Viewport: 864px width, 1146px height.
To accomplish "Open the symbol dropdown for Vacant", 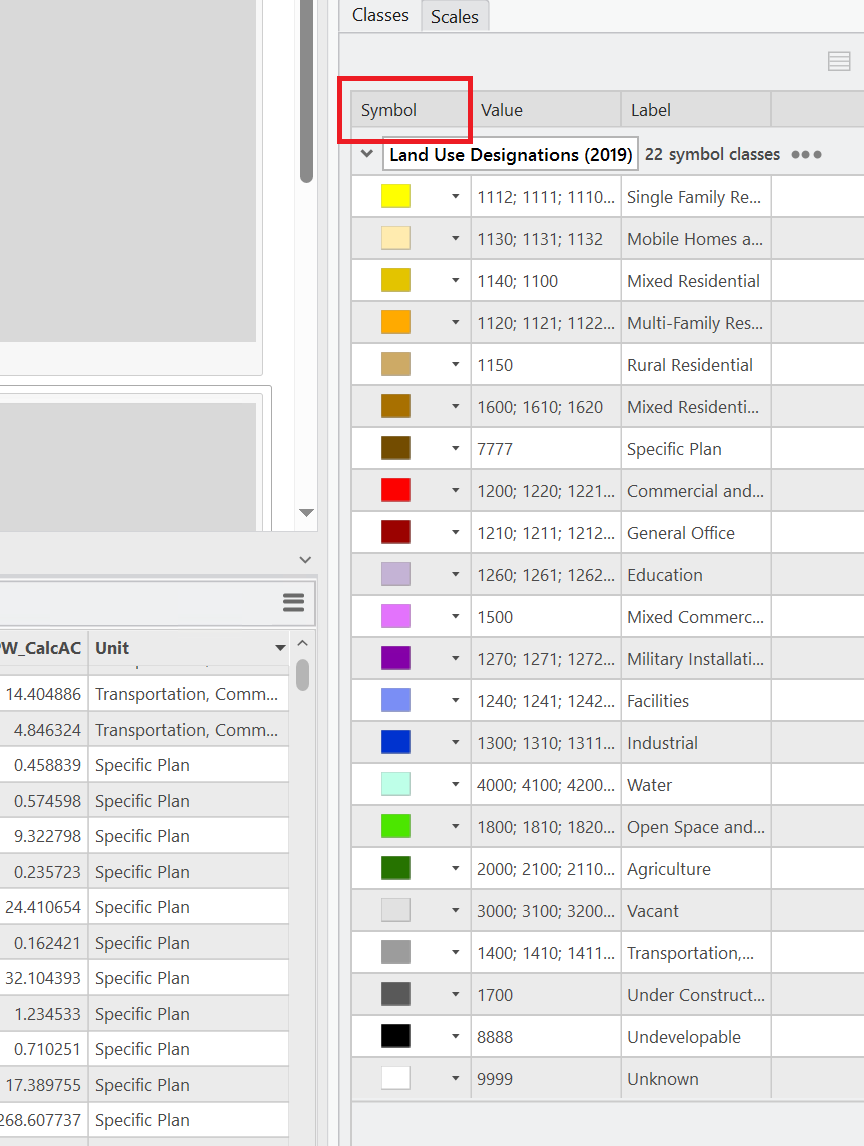I will 455,910.
